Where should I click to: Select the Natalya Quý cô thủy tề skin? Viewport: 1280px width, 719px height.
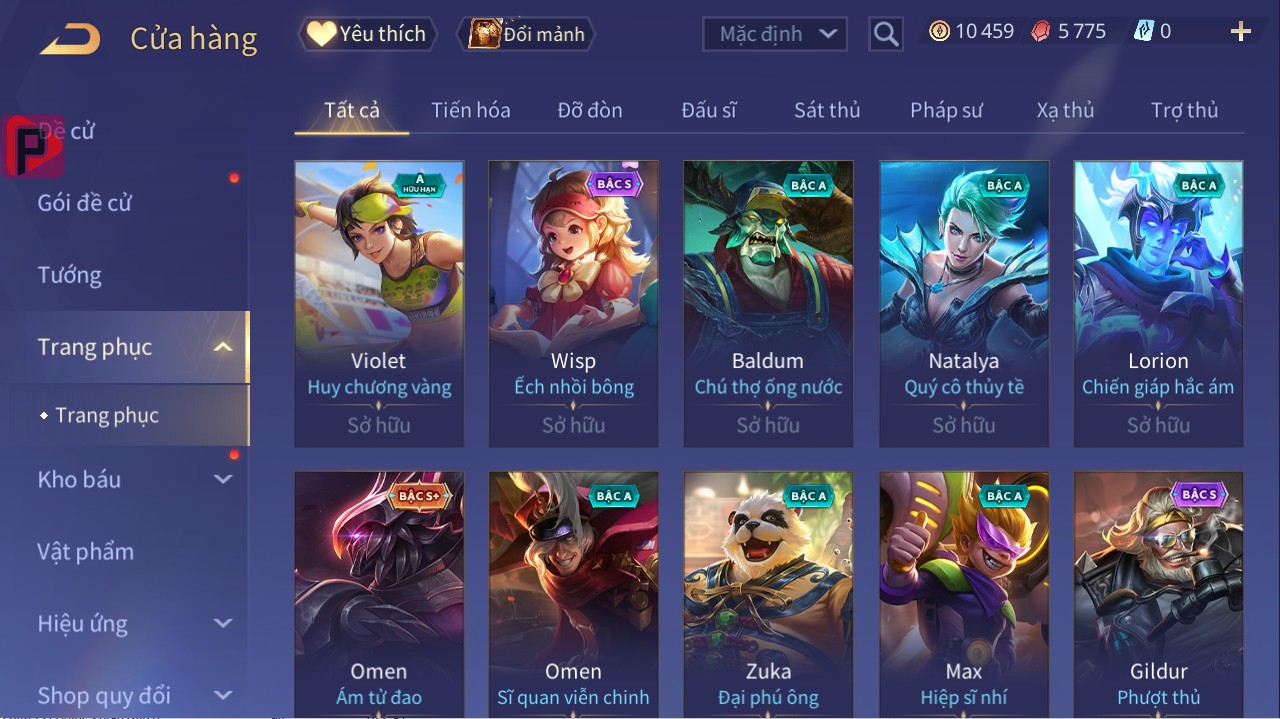click(964, 304)
